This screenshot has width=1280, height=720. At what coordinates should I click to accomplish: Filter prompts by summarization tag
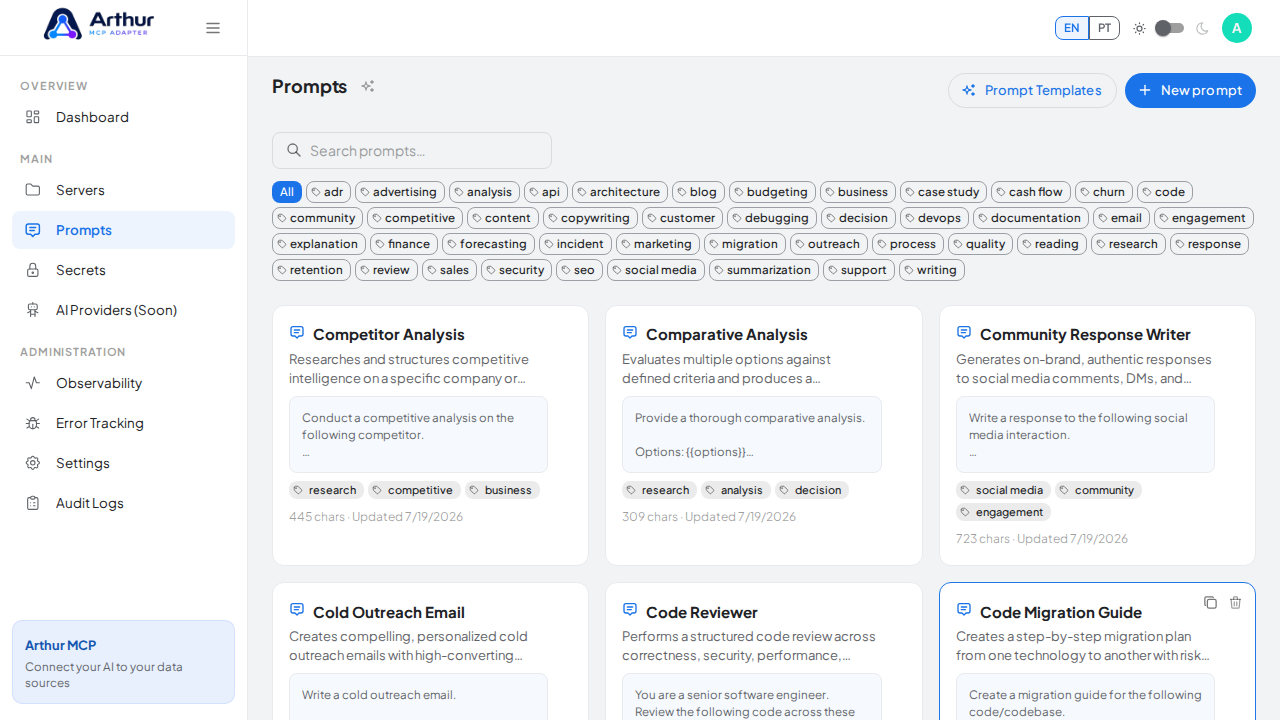coord(764,270)
